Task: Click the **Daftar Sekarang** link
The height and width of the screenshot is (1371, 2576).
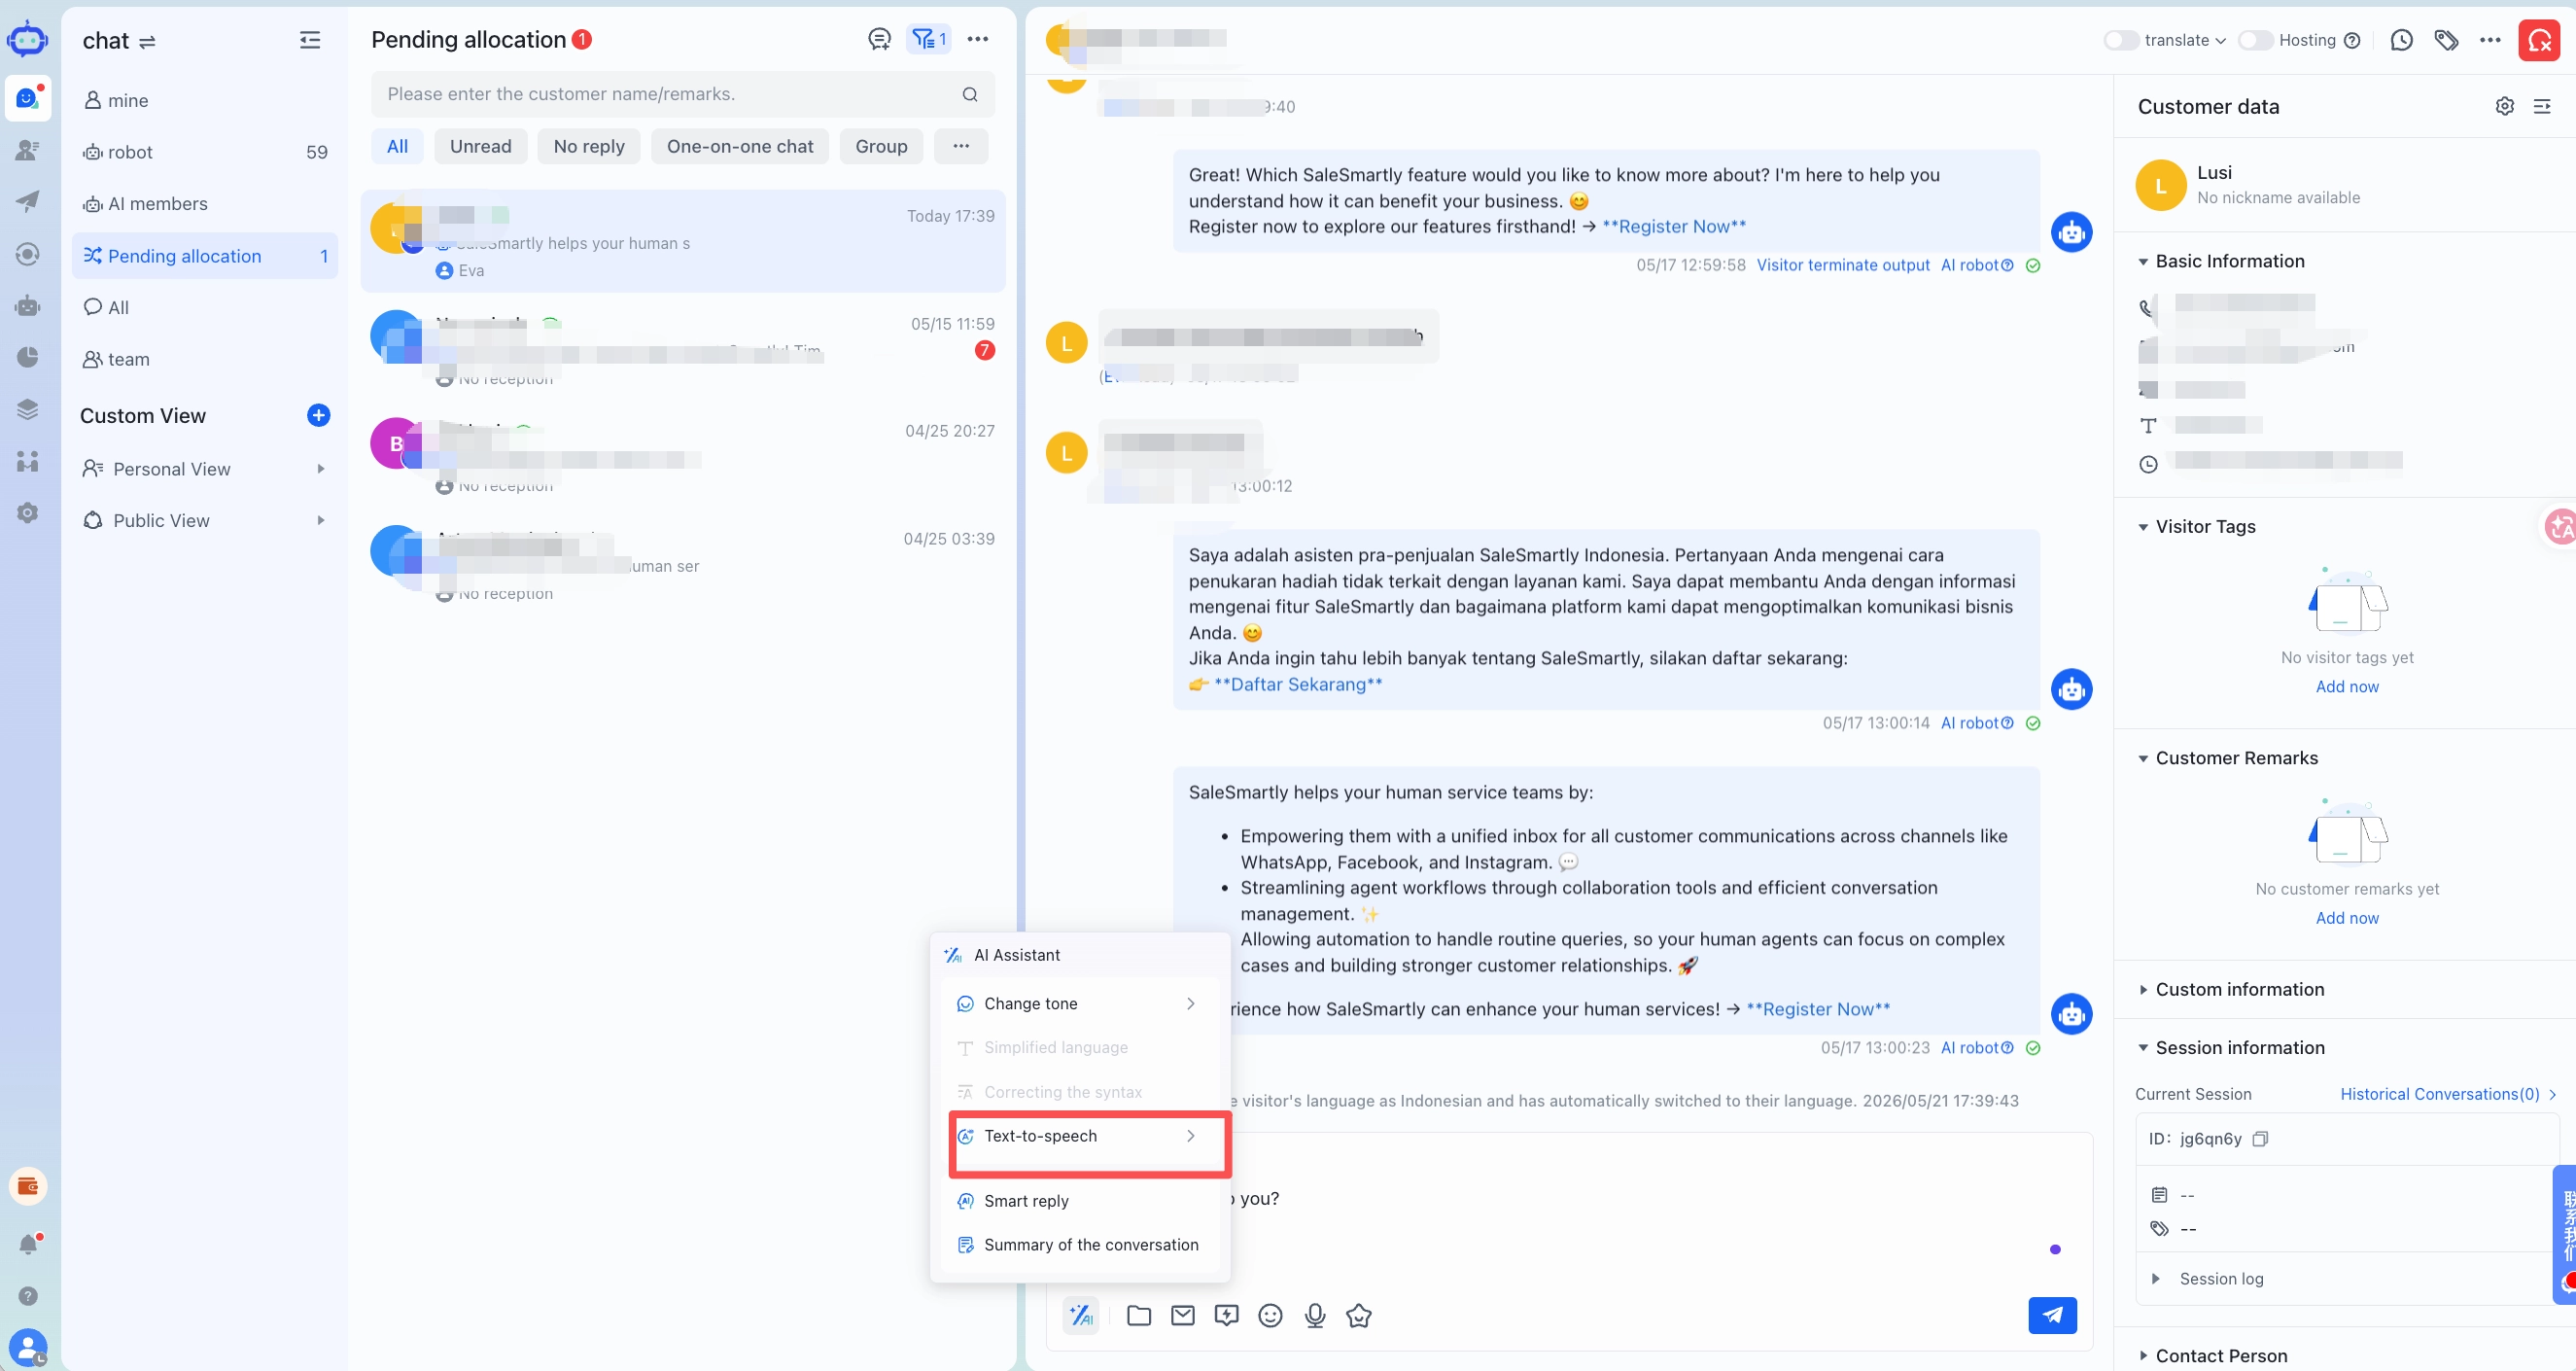Action: point(1297,684)
